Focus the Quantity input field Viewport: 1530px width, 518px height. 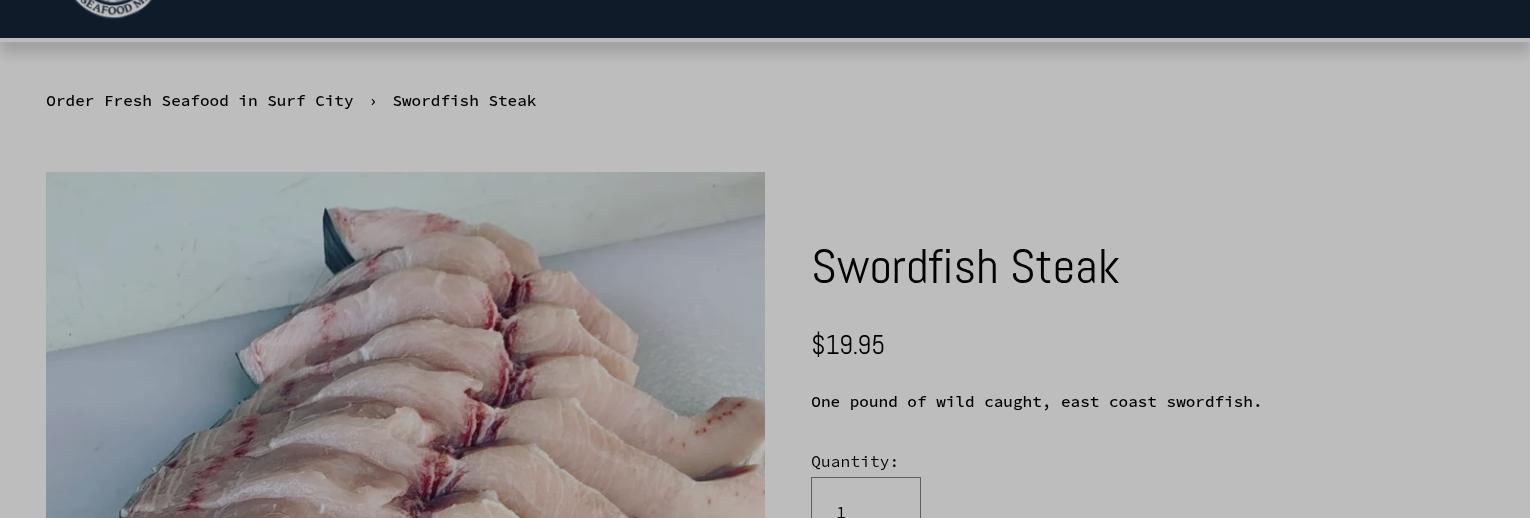tap(866, 498)
